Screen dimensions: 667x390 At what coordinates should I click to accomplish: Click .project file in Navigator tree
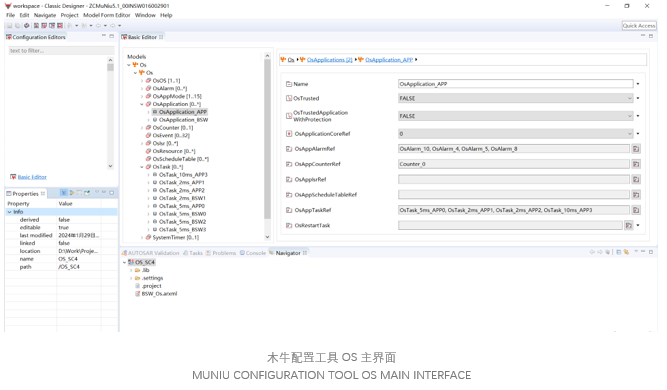coord(151,286)
